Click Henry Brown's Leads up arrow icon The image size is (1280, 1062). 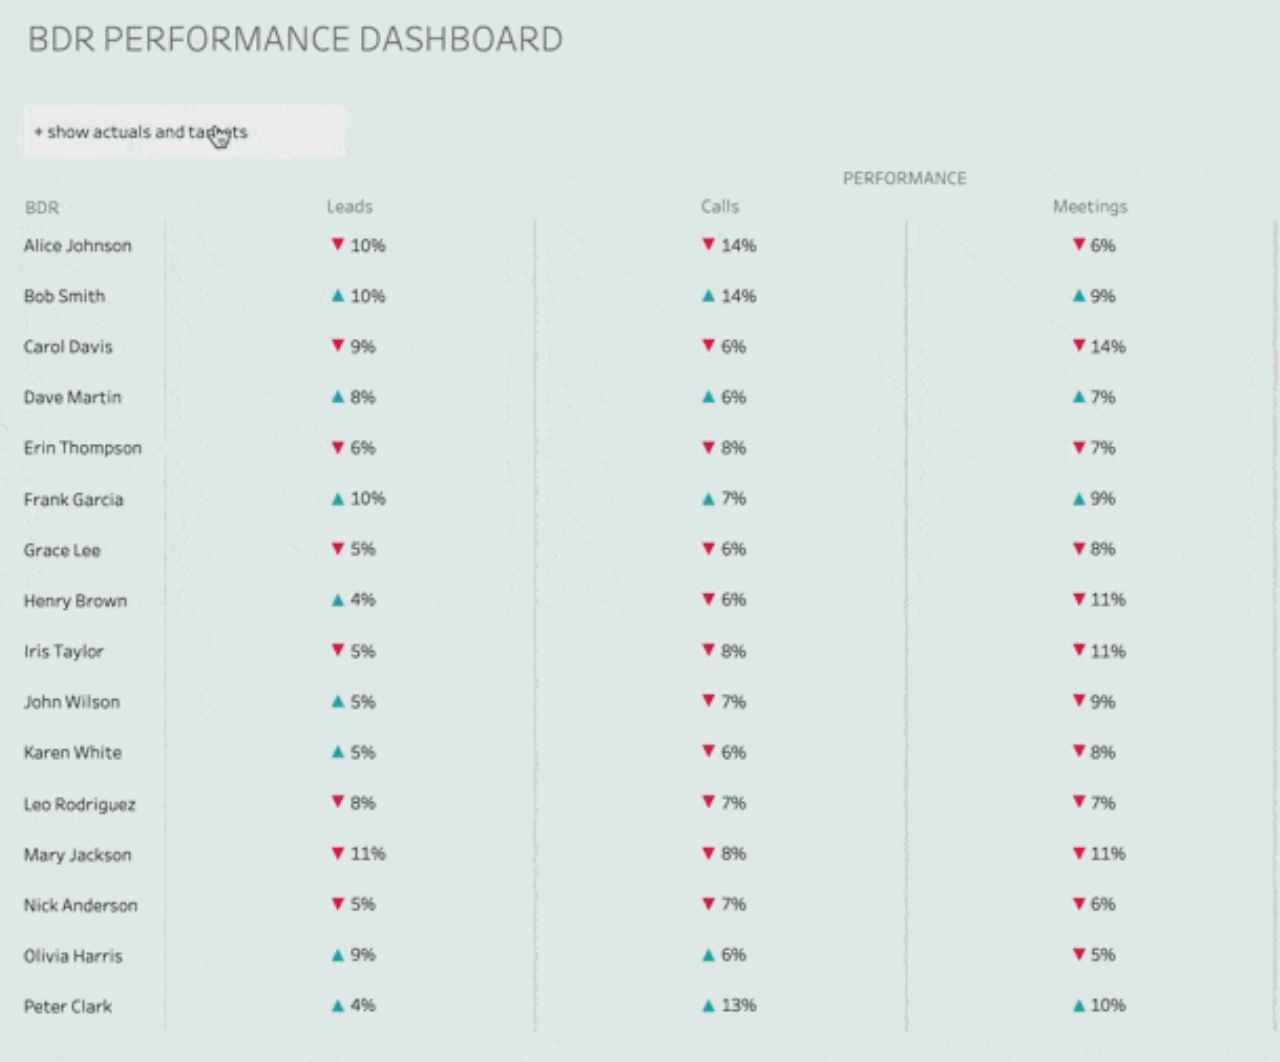(x=338, y=599)
